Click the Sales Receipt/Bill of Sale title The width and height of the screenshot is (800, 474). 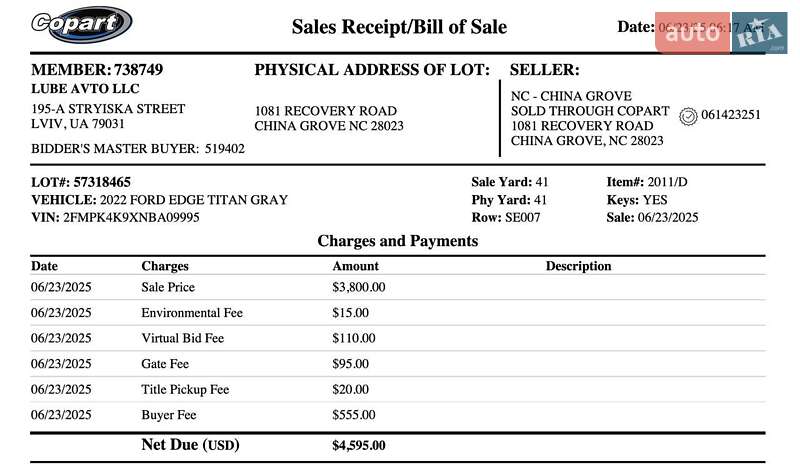click(x=399, y=27)
